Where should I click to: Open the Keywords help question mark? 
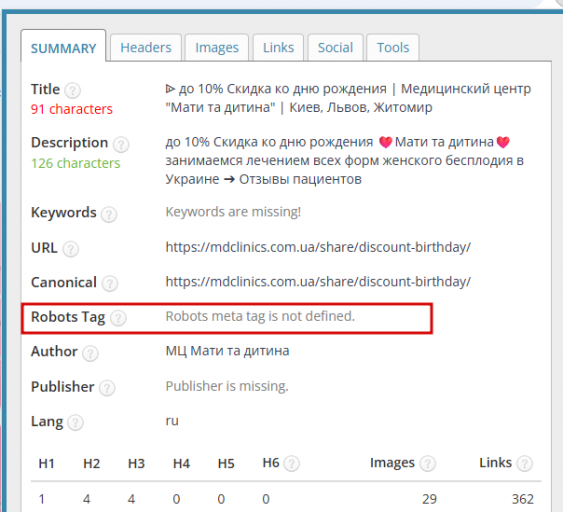click(109, 214)
